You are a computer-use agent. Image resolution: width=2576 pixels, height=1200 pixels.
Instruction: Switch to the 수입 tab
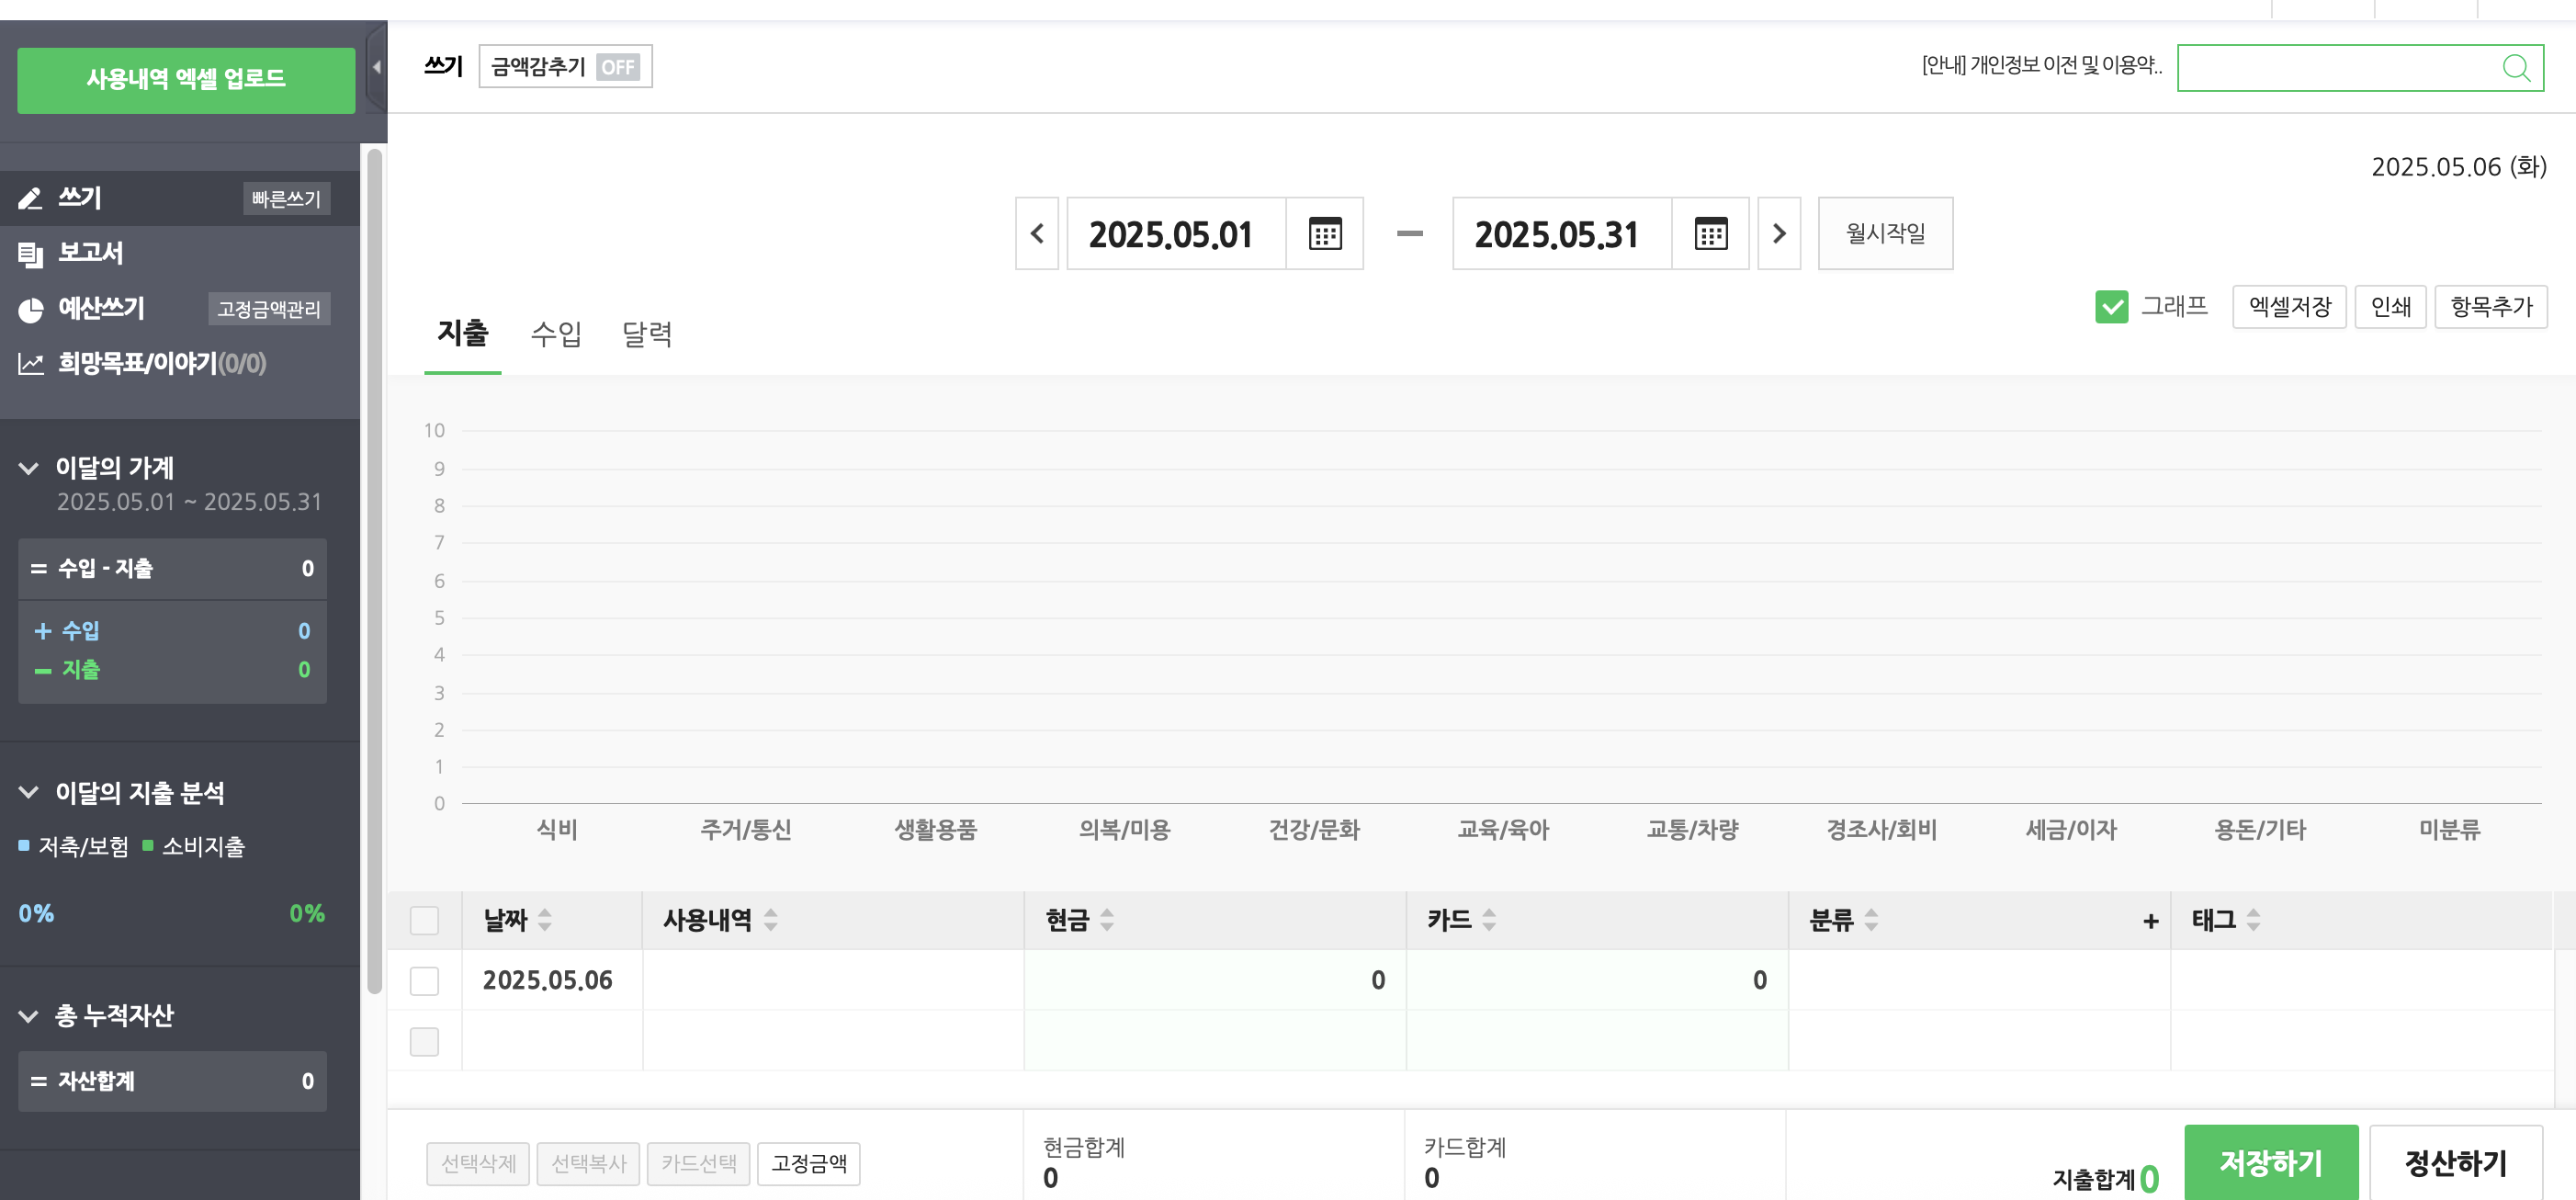click(x=557, y=334)
